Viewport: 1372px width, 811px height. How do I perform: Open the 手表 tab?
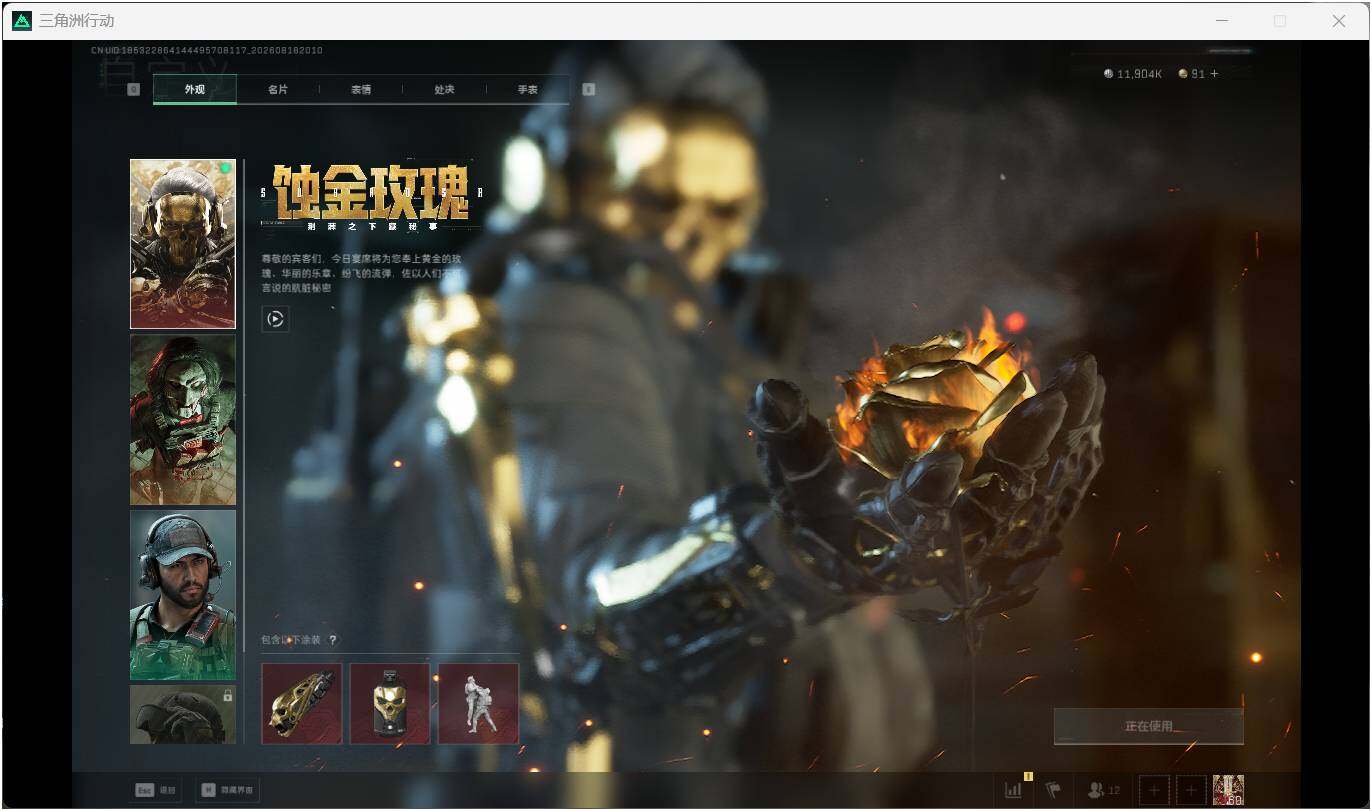[527, 89]
